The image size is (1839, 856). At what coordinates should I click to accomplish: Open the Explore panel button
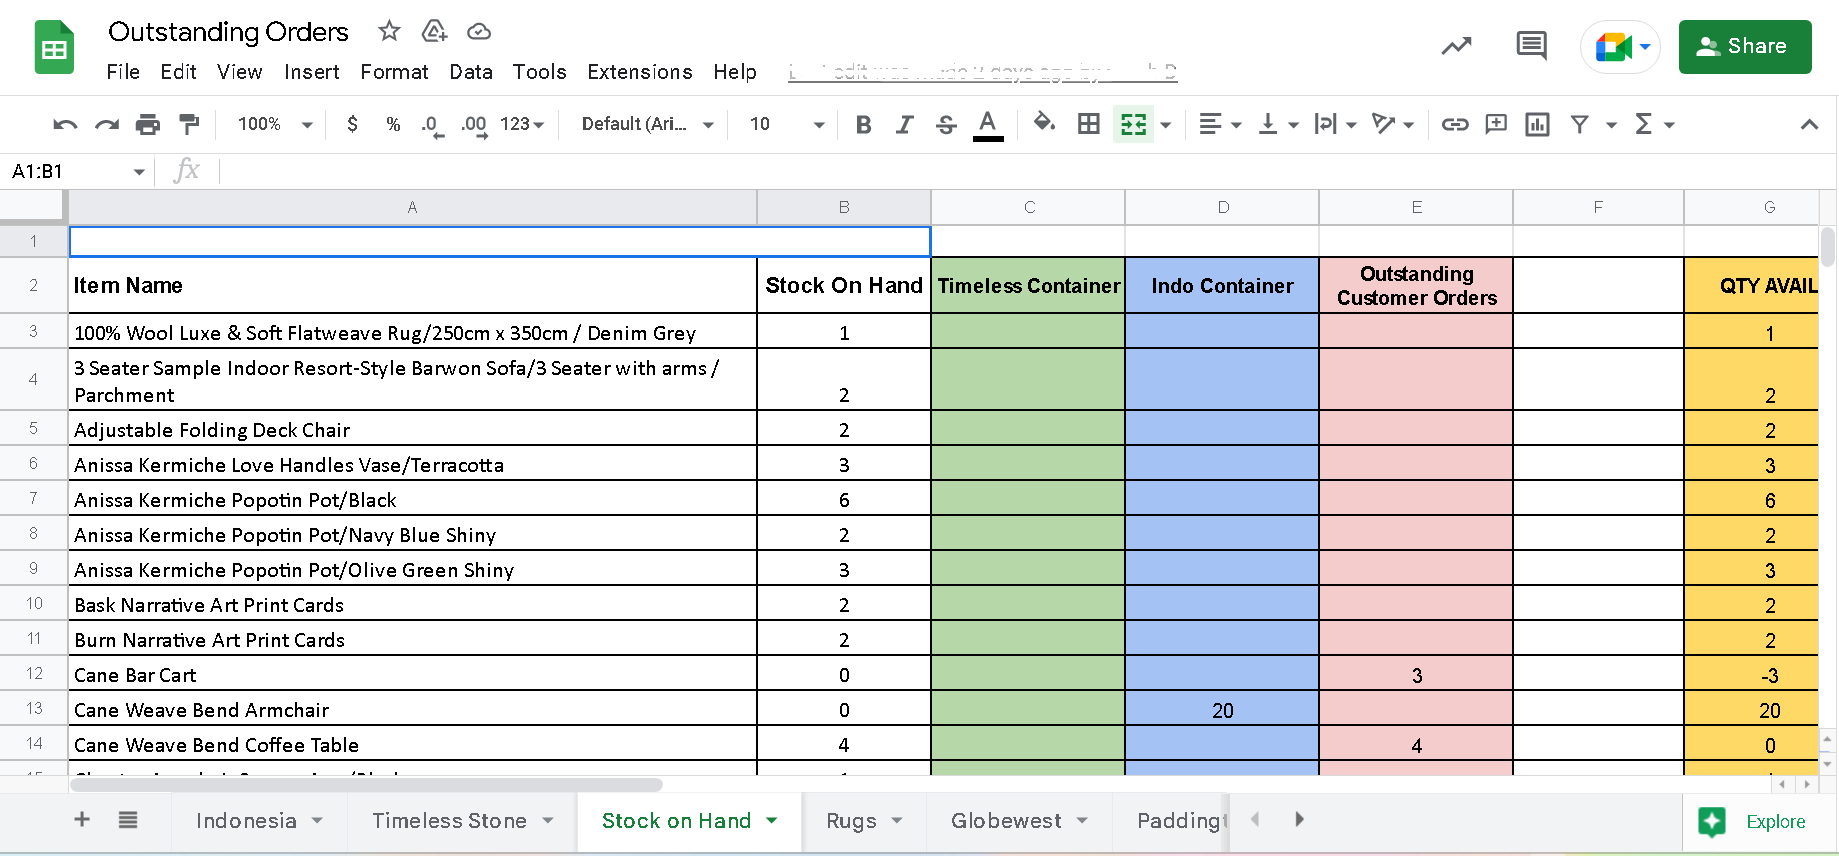click(1758, 821)
